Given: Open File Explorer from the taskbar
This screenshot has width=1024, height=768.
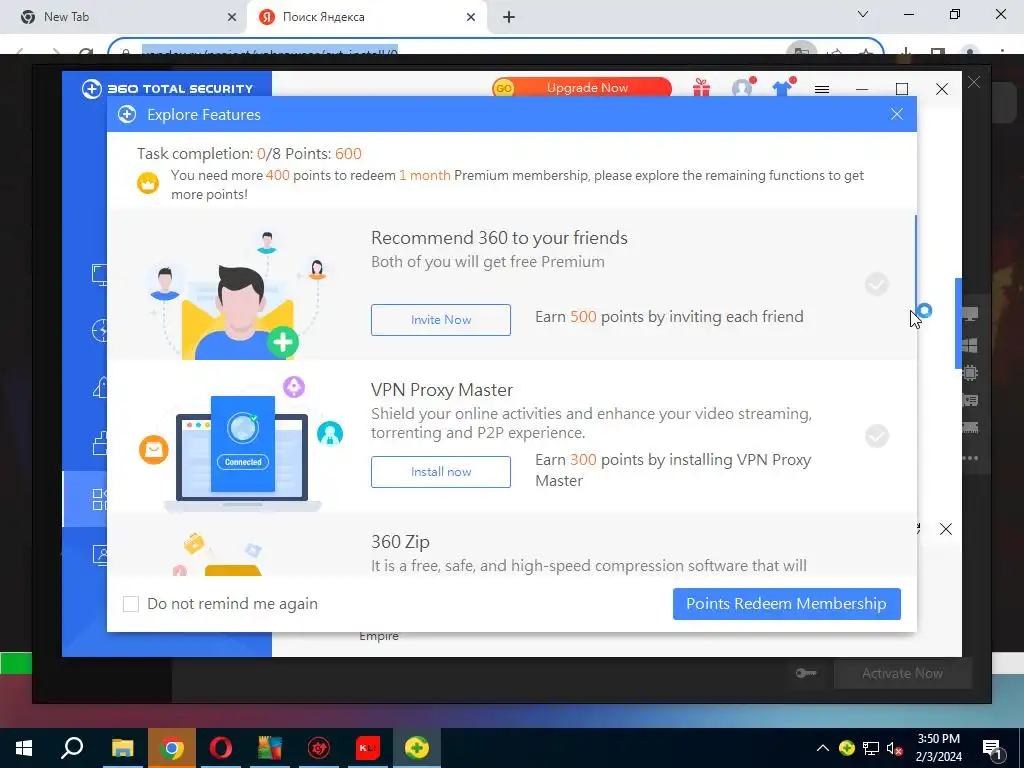Looking at the screenshot, I should point(122,748).
